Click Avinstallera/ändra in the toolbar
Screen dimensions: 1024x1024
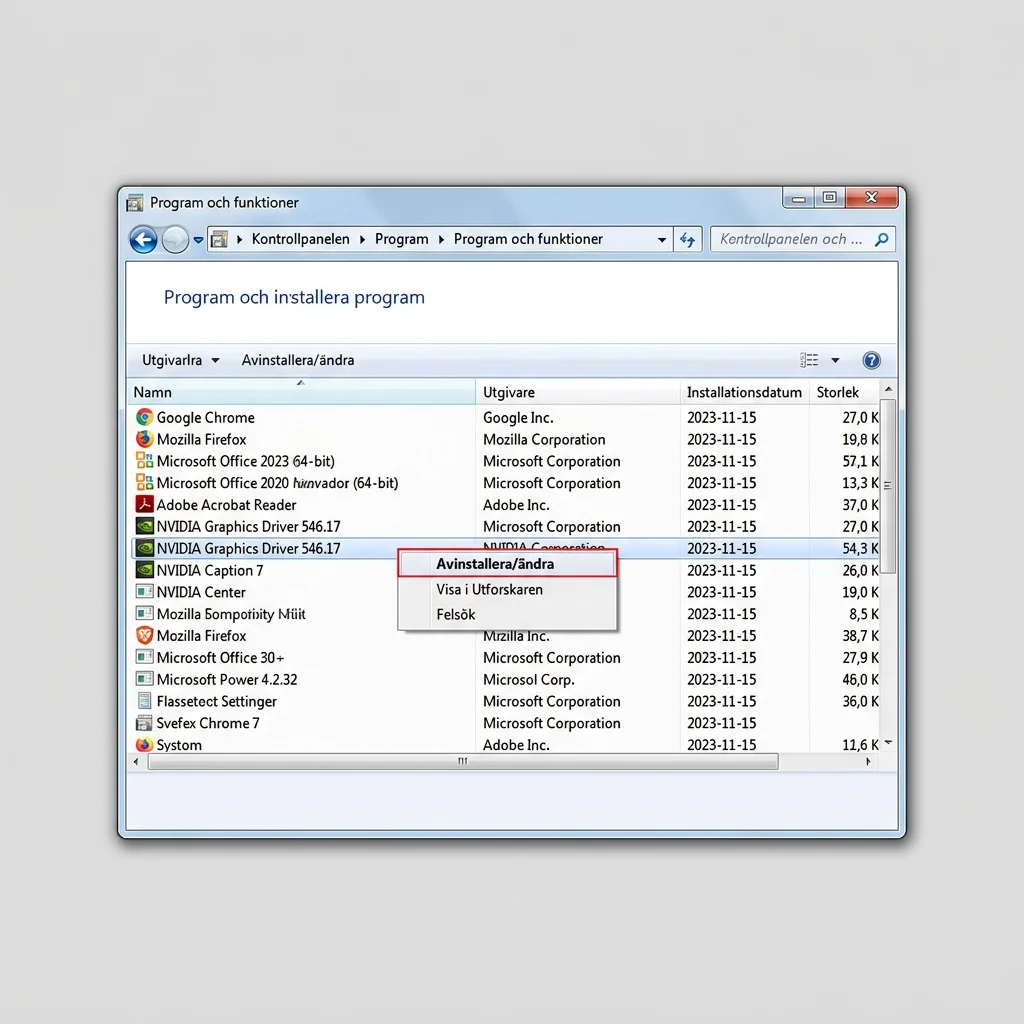(298, 360)
